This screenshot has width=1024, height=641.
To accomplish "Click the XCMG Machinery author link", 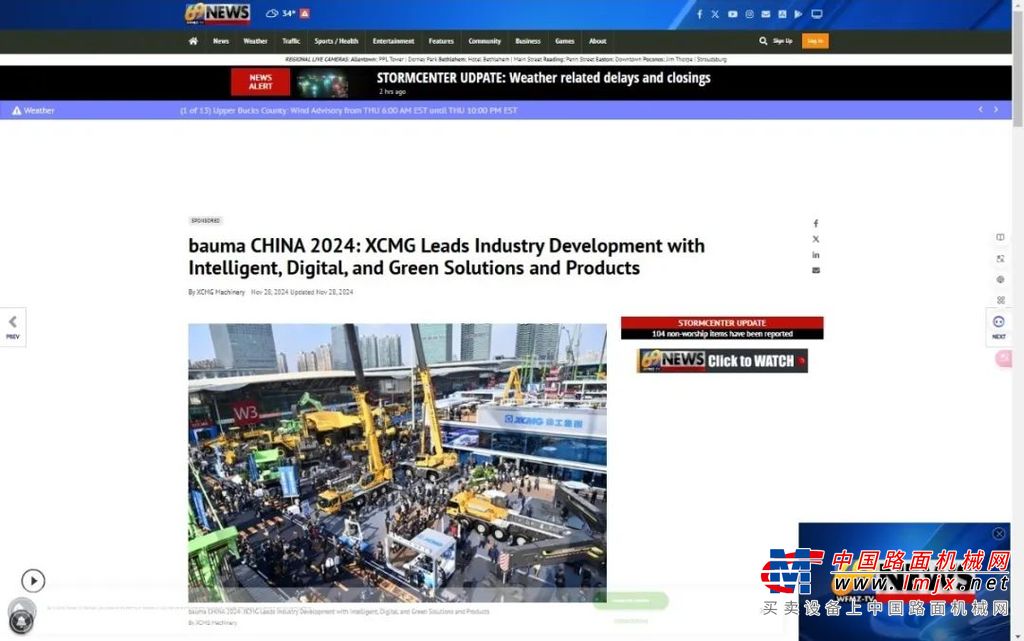I will tap(221, 292).
